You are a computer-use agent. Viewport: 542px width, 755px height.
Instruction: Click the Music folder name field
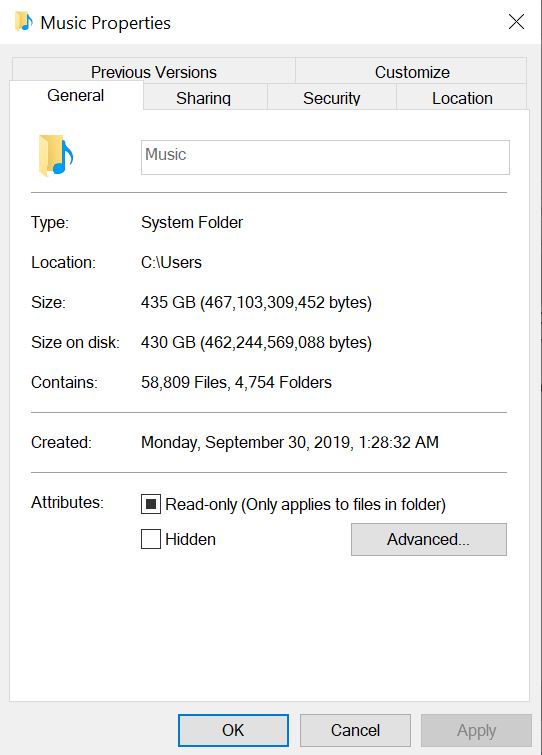point(325,157)
